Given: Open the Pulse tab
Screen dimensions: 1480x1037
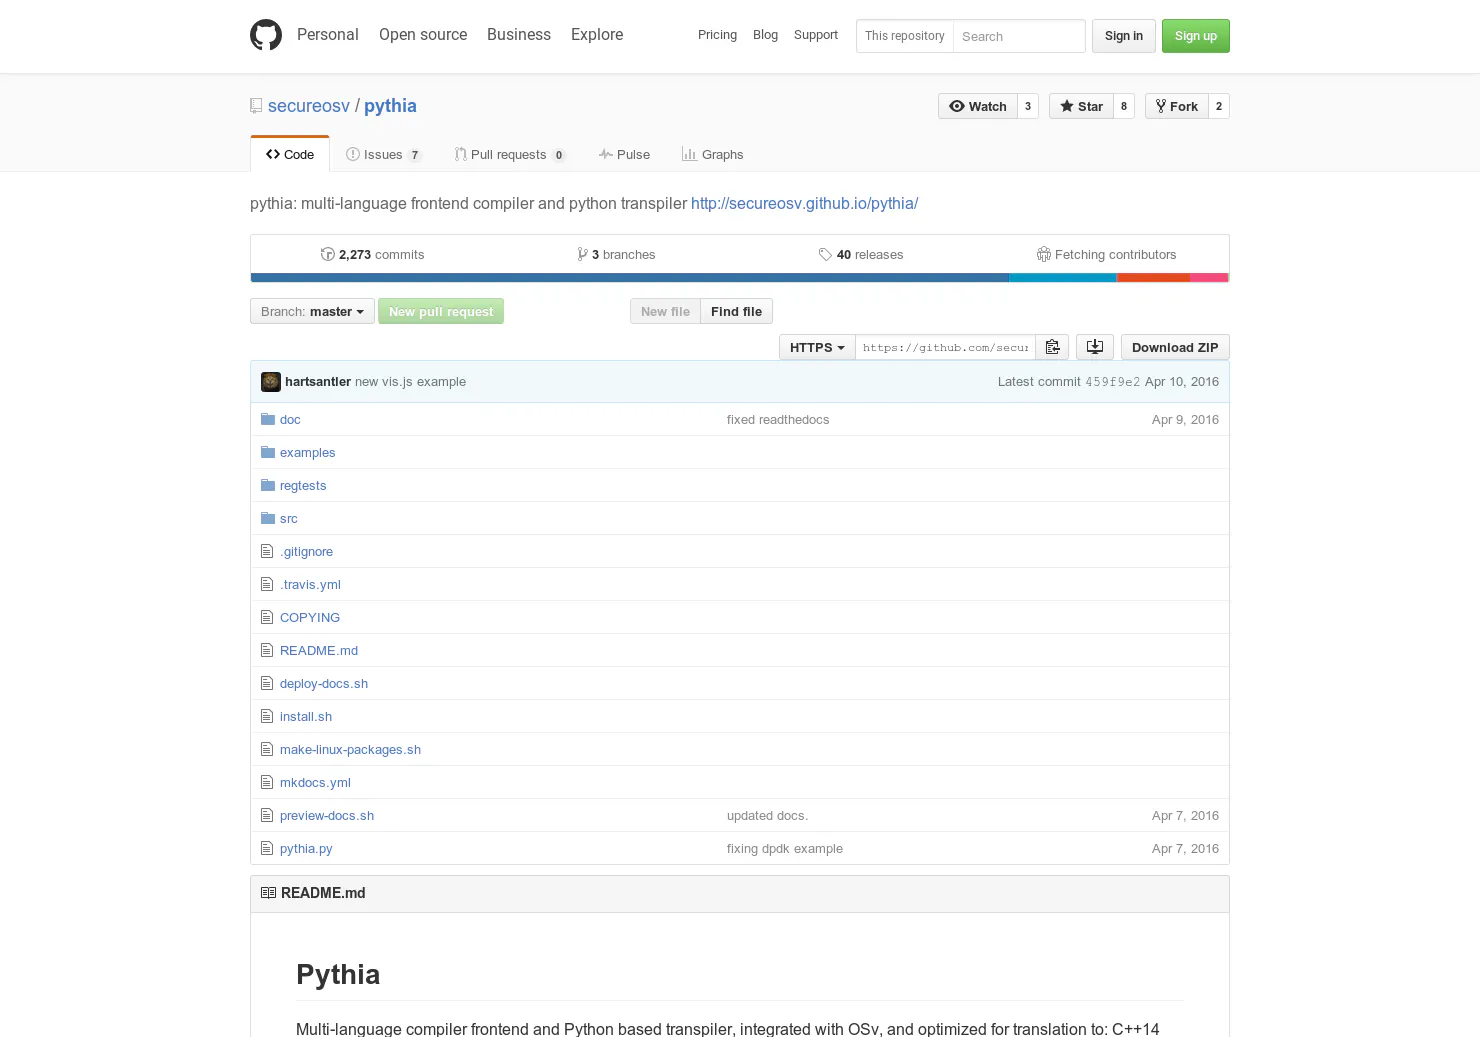Looking at the screenshot, I should (x=625, y=154).
